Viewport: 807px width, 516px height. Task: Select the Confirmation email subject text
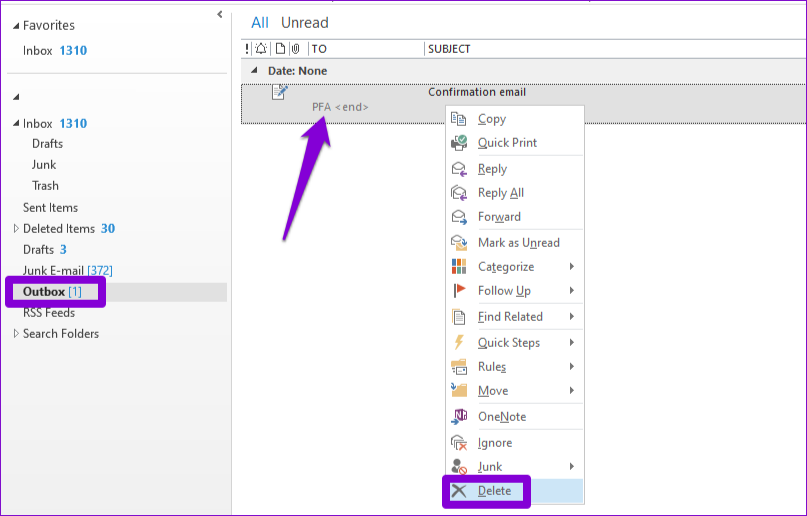coord(477,92)
